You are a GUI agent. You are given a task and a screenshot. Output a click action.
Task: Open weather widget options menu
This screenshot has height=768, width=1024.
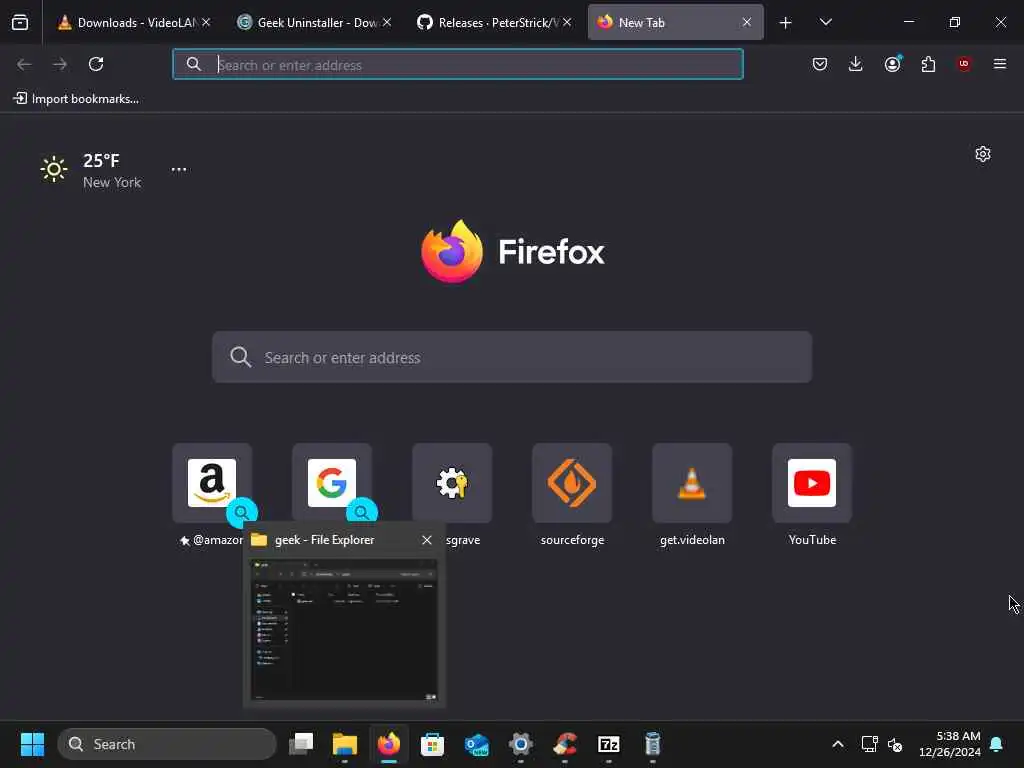pos(179,169)
